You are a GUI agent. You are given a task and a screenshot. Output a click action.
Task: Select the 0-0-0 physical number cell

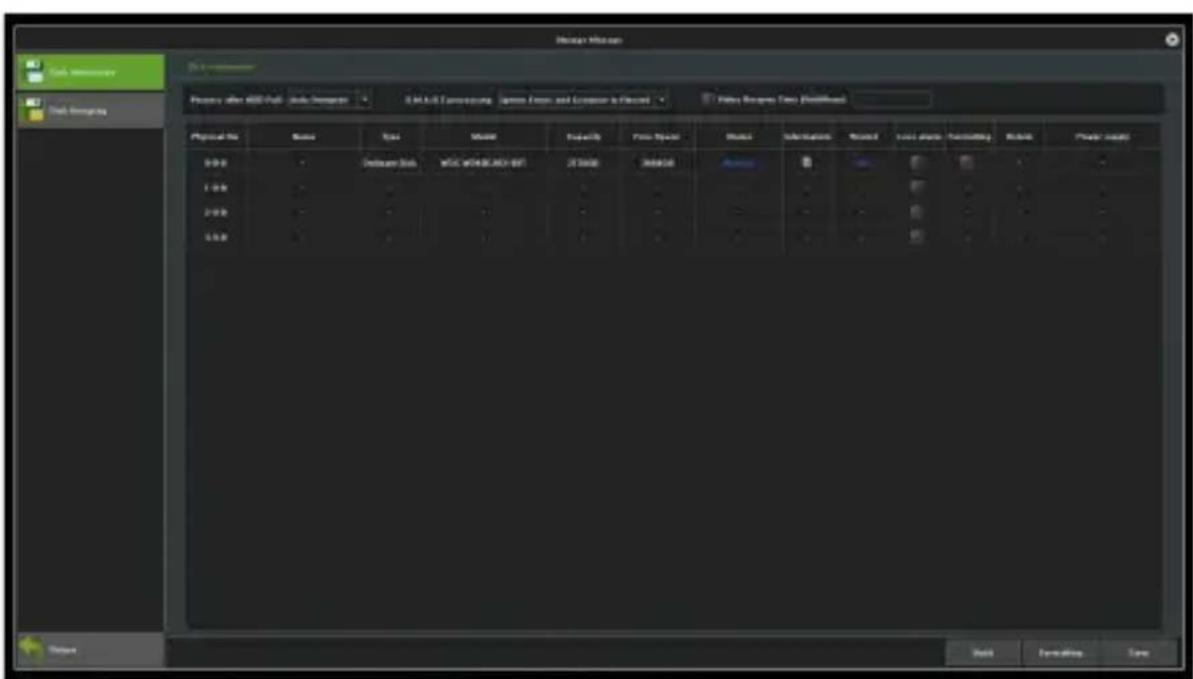click(x=215, y=163)
